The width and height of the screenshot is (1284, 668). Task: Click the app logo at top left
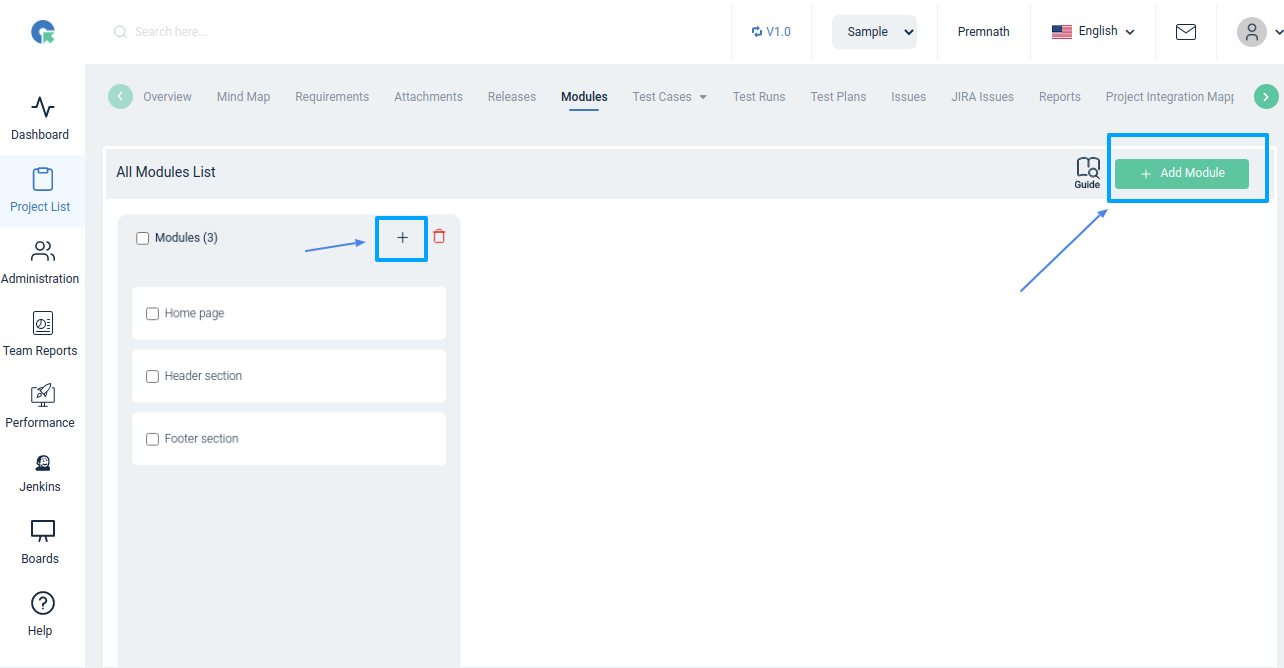(x=43, y=32)
